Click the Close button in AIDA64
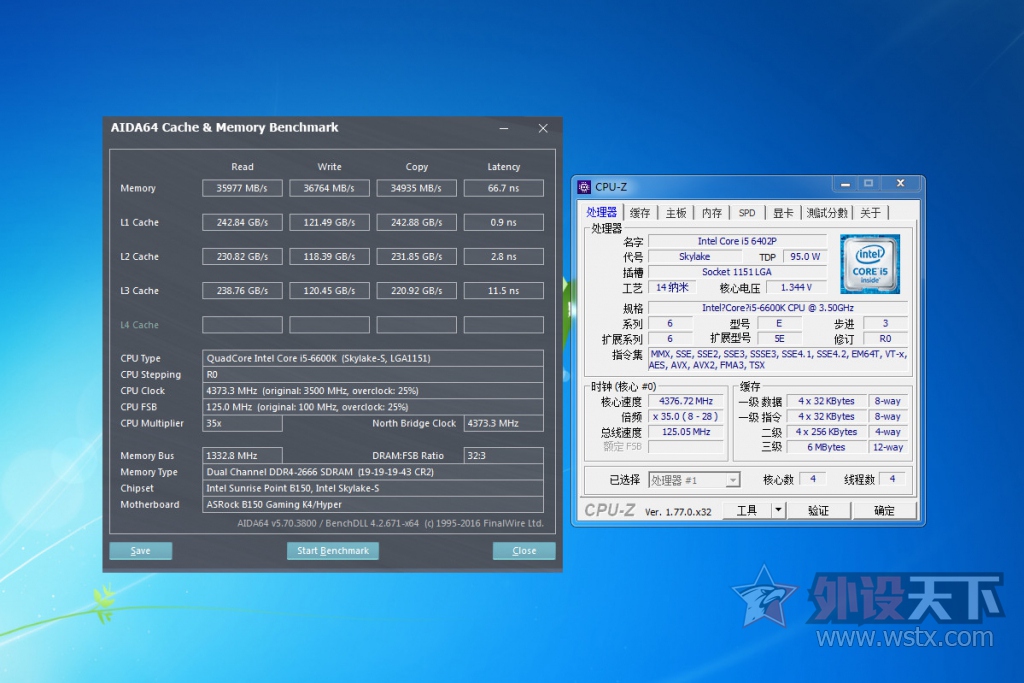Image resolution: width=1024 pixels, height=683 pixels. point(524,550)
